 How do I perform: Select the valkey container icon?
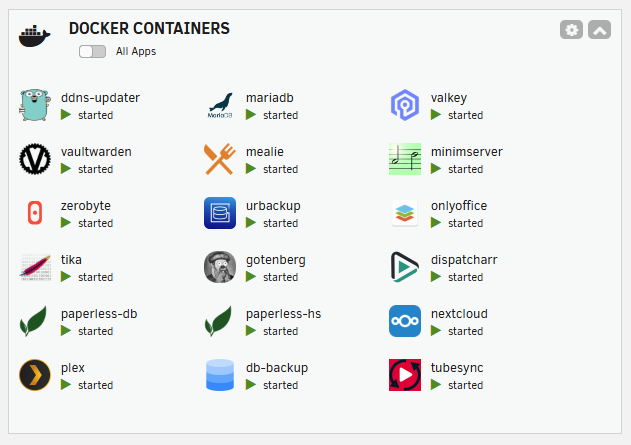(x=405, y=105)
